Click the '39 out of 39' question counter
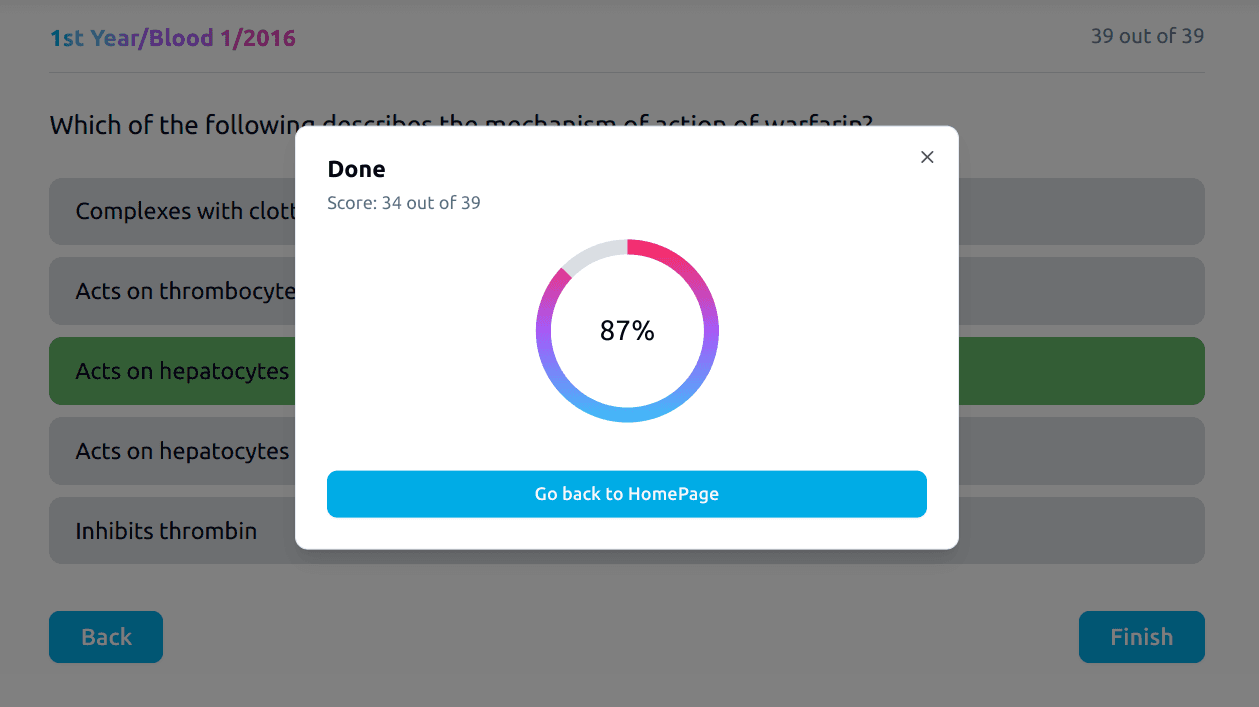This screenshot has width=1259, height=707. (x=1147, y=37)
